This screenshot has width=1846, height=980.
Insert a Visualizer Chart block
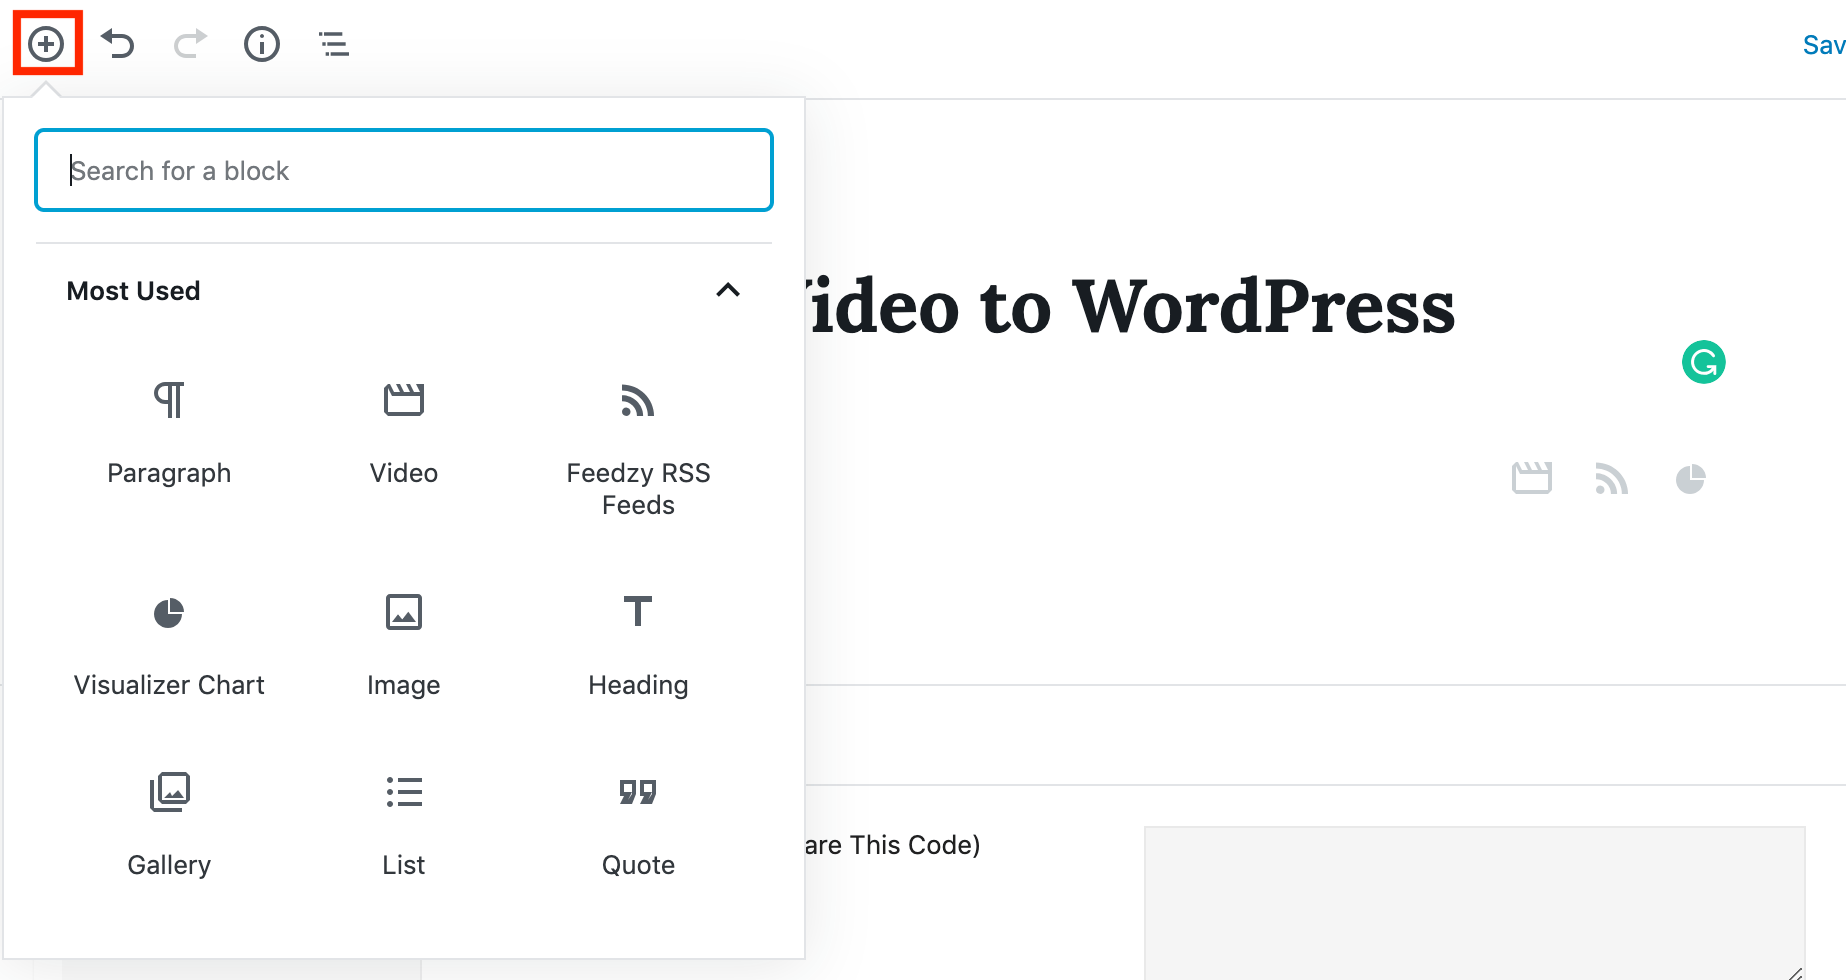coord(169,642)
